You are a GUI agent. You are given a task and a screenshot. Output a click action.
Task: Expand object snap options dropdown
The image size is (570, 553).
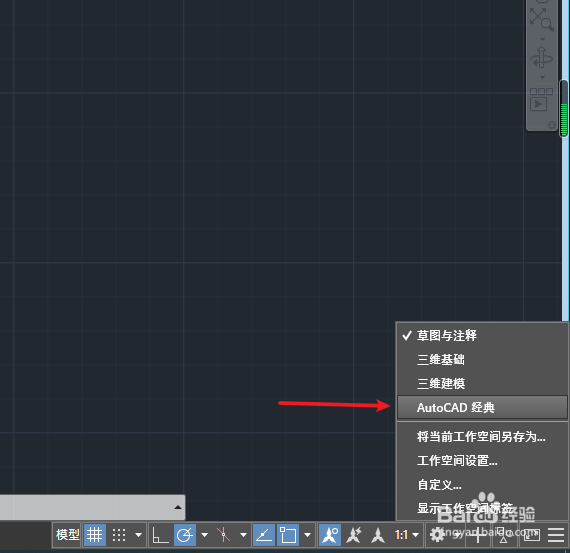[308, 535]
